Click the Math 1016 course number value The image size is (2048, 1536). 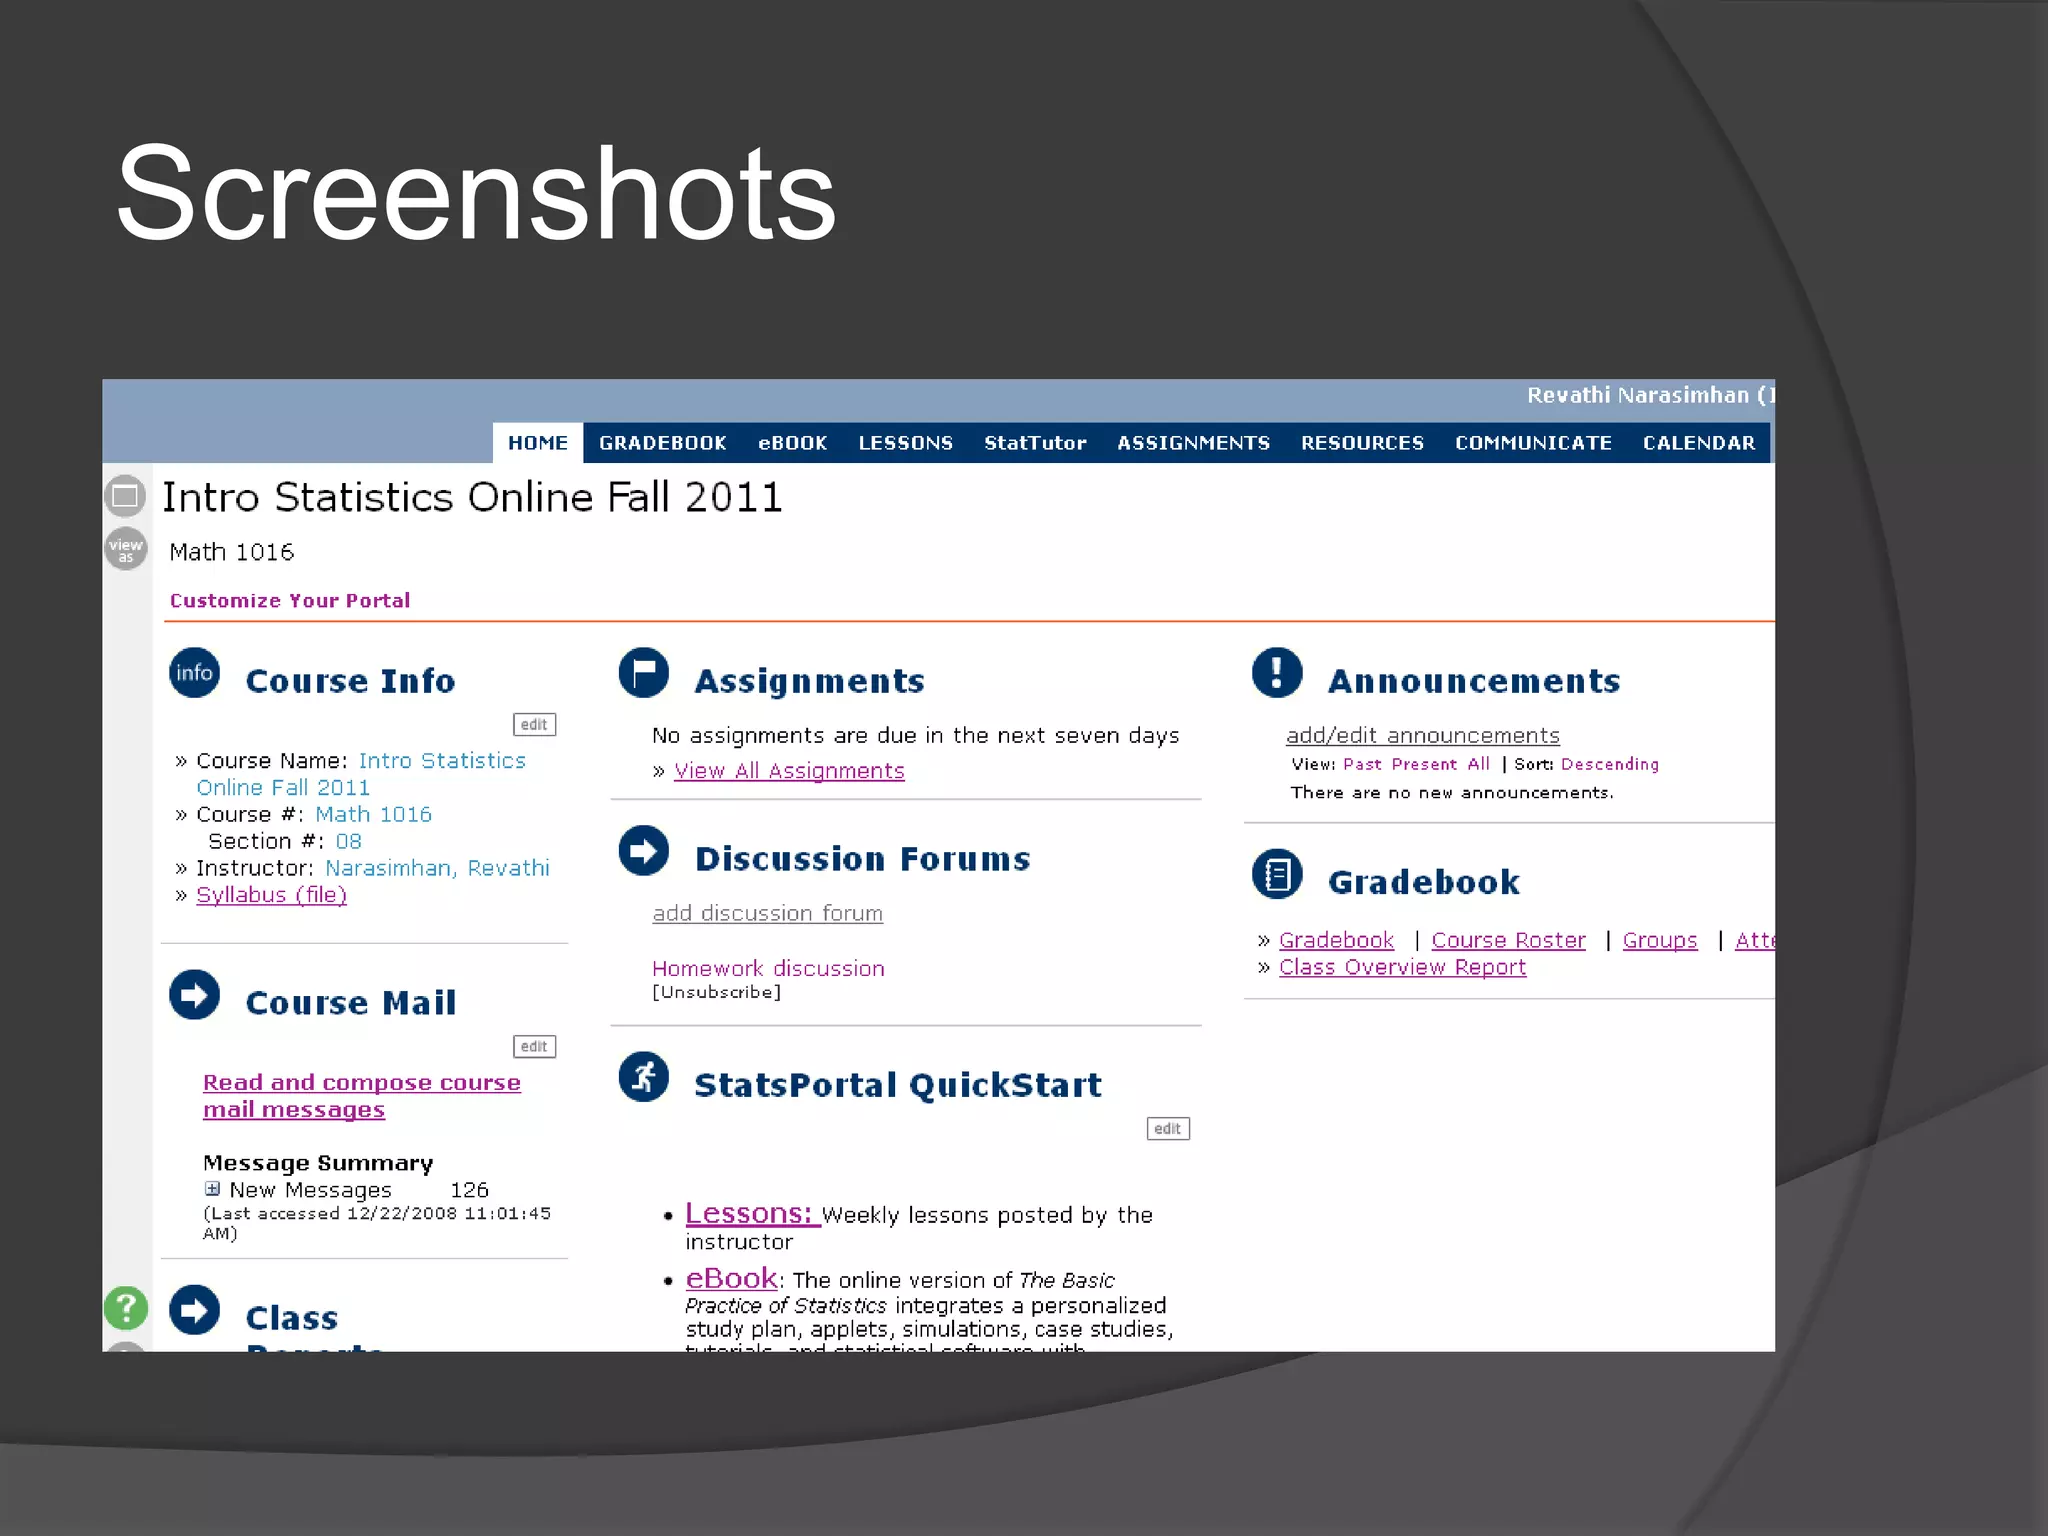point(373,814)
